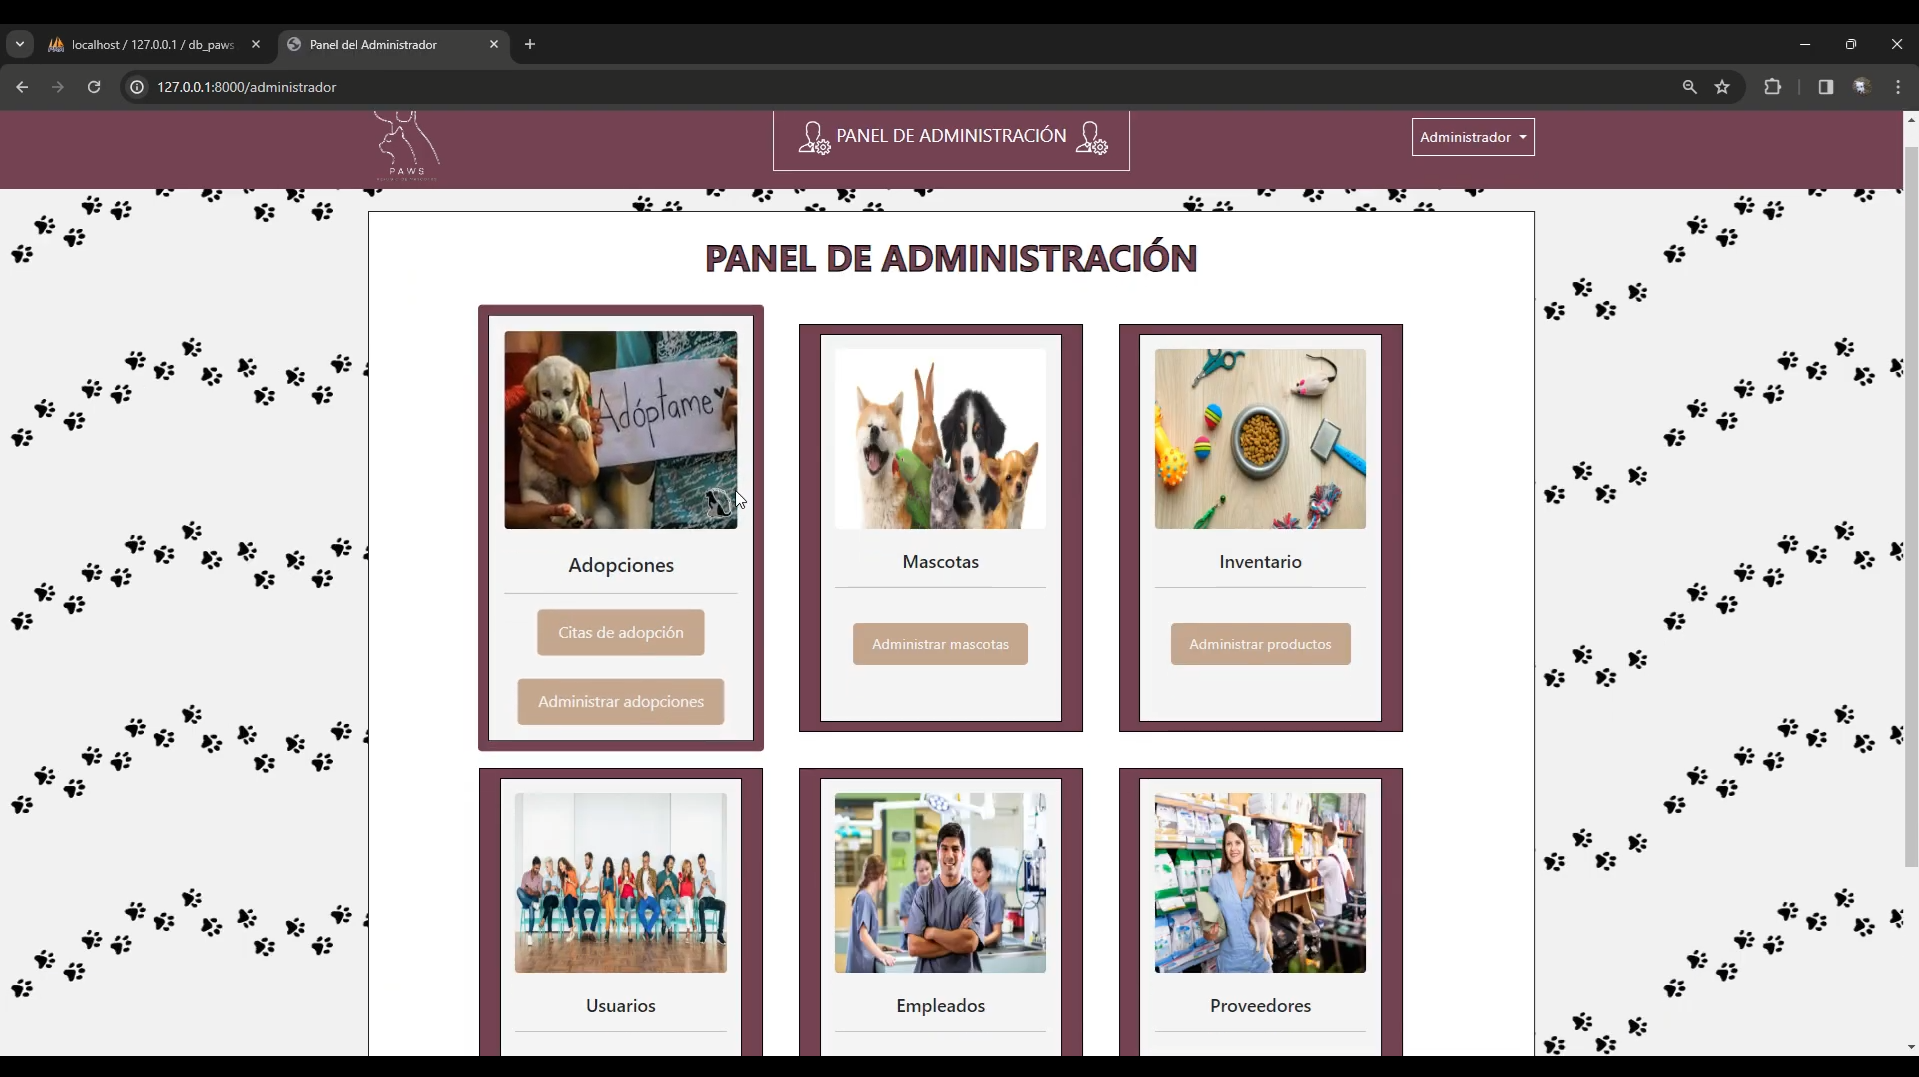View site information via the lock icon
The width and height of the screenshot is (1919, 1077).
coord(137,87)
